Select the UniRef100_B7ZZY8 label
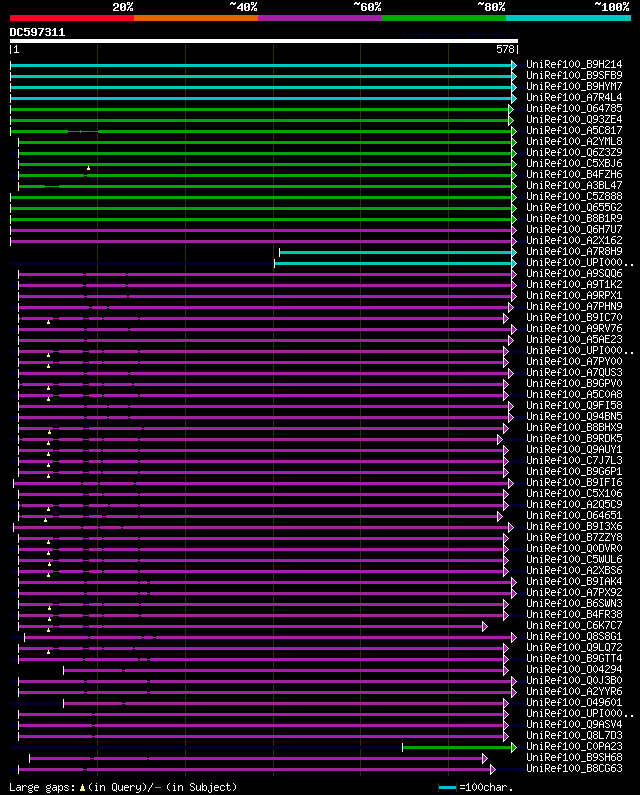Viewport: 640px width, 795px height. 574,537
